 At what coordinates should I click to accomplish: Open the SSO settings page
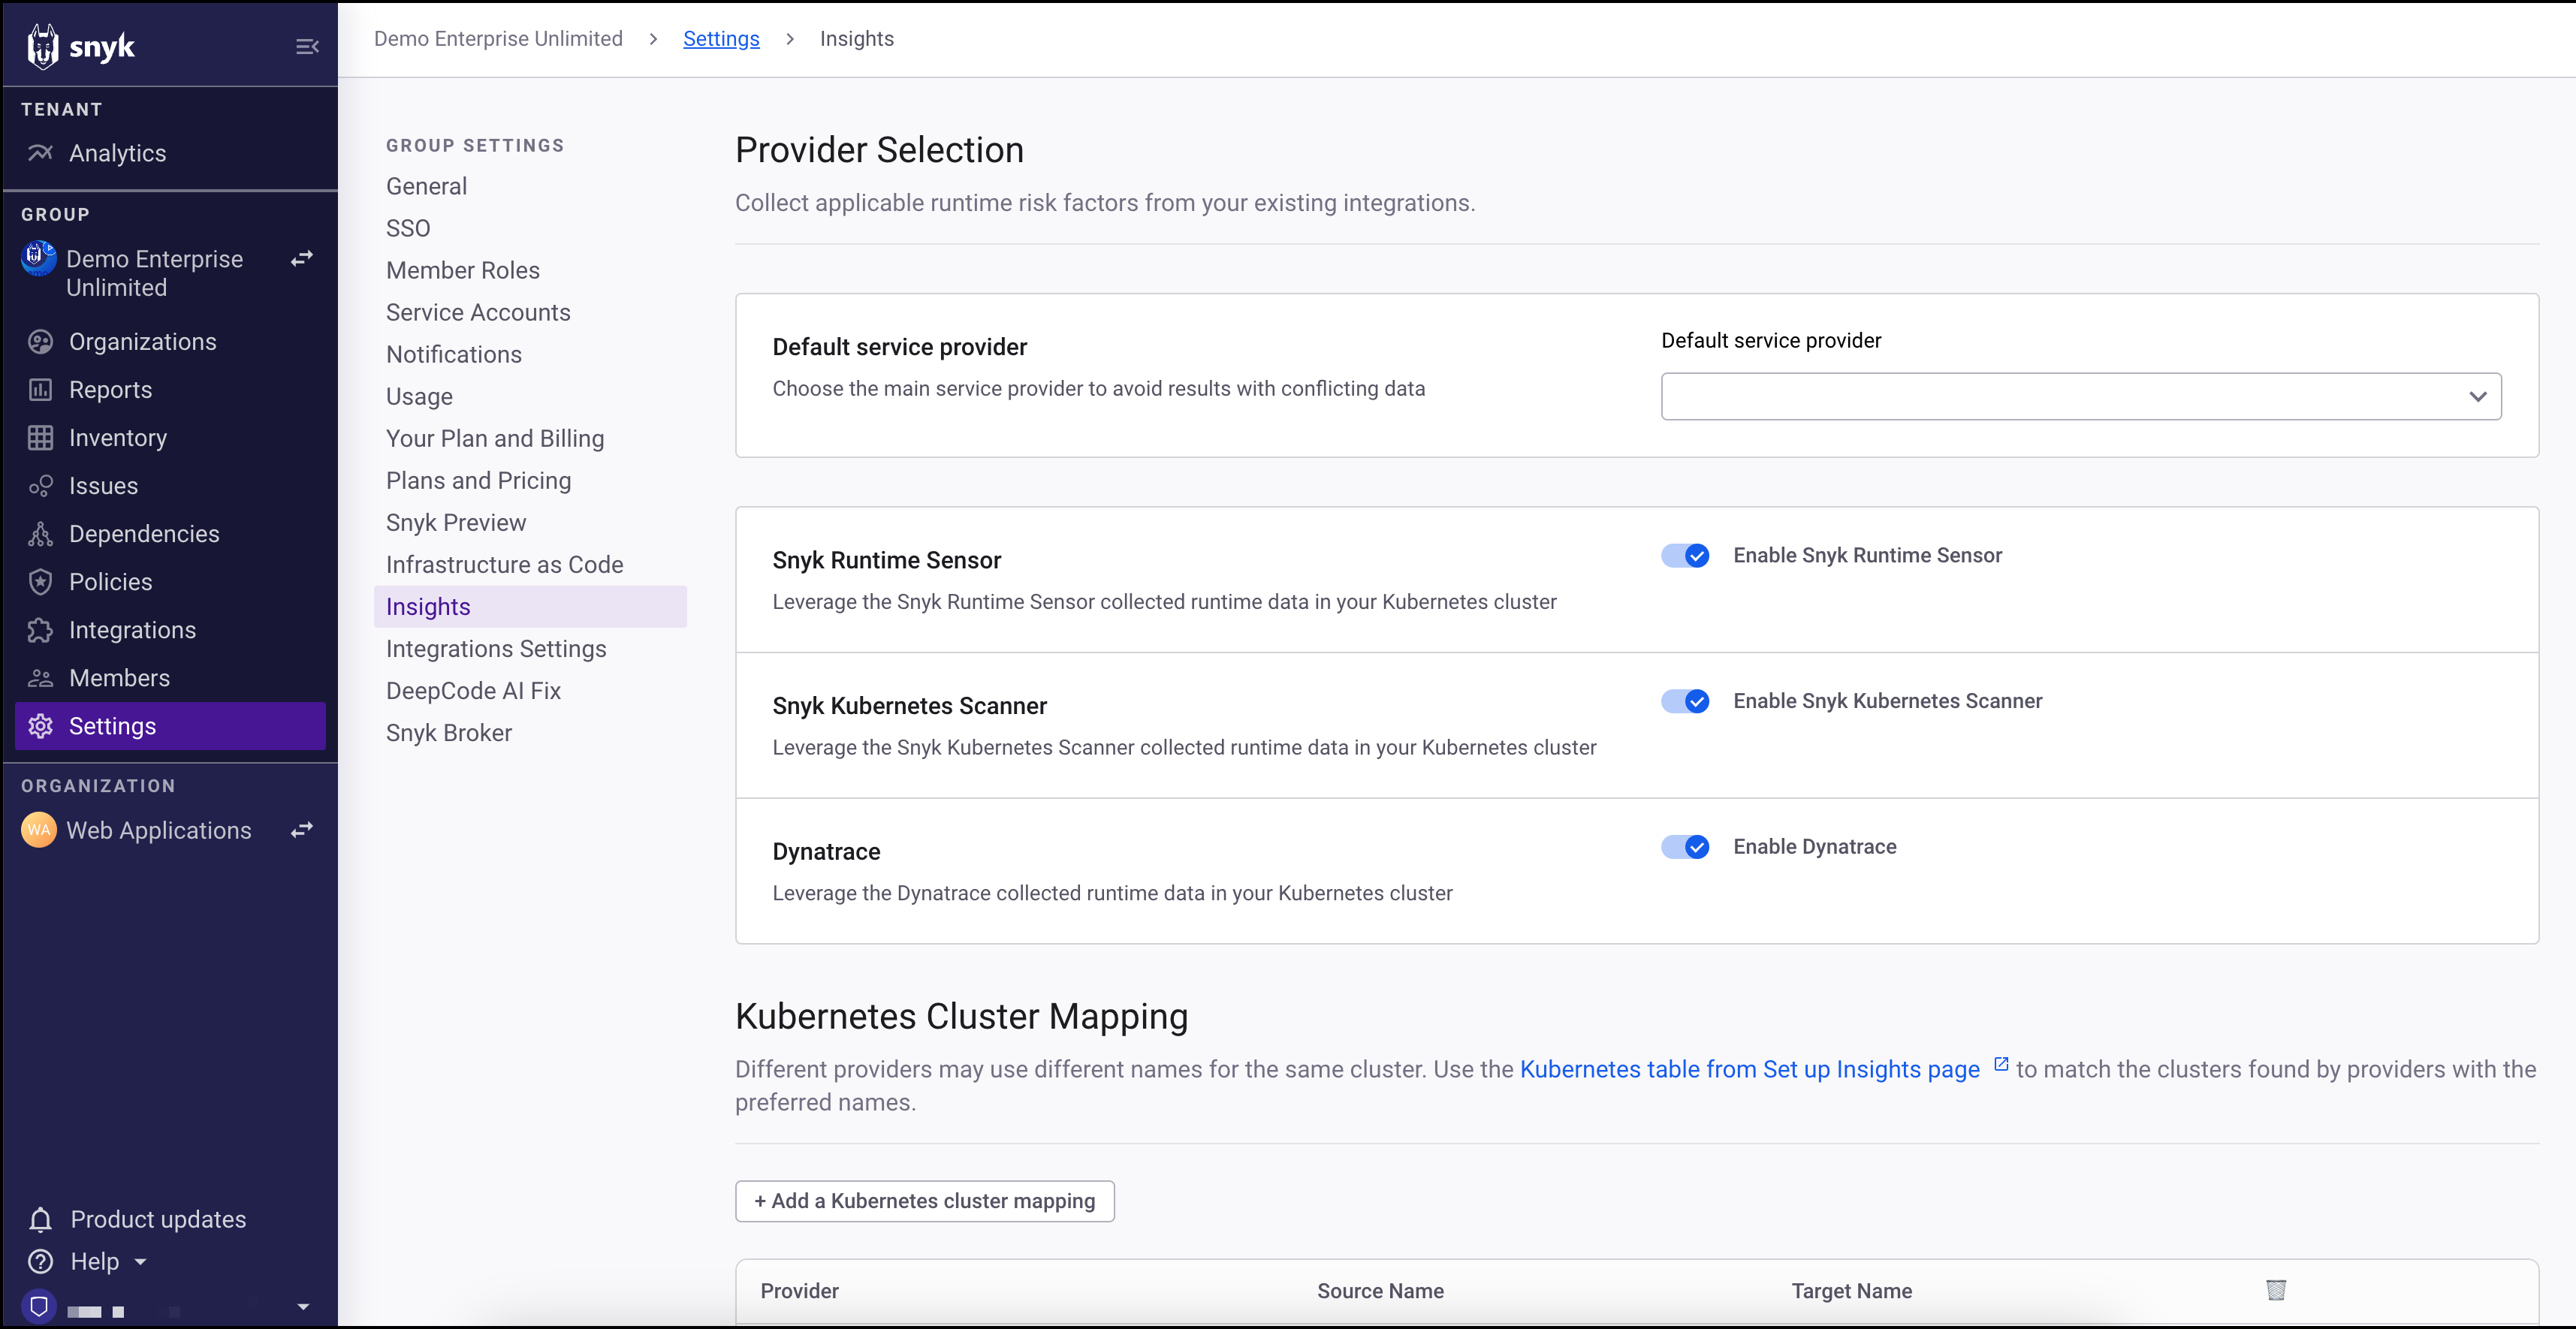[408, 229]
